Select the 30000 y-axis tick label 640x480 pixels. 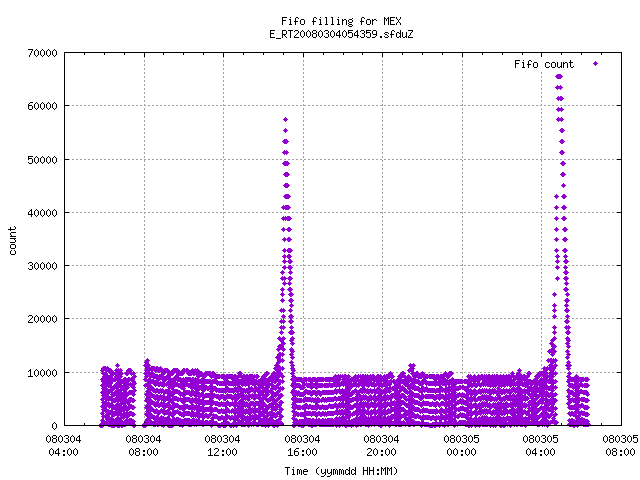coord(42,266)
